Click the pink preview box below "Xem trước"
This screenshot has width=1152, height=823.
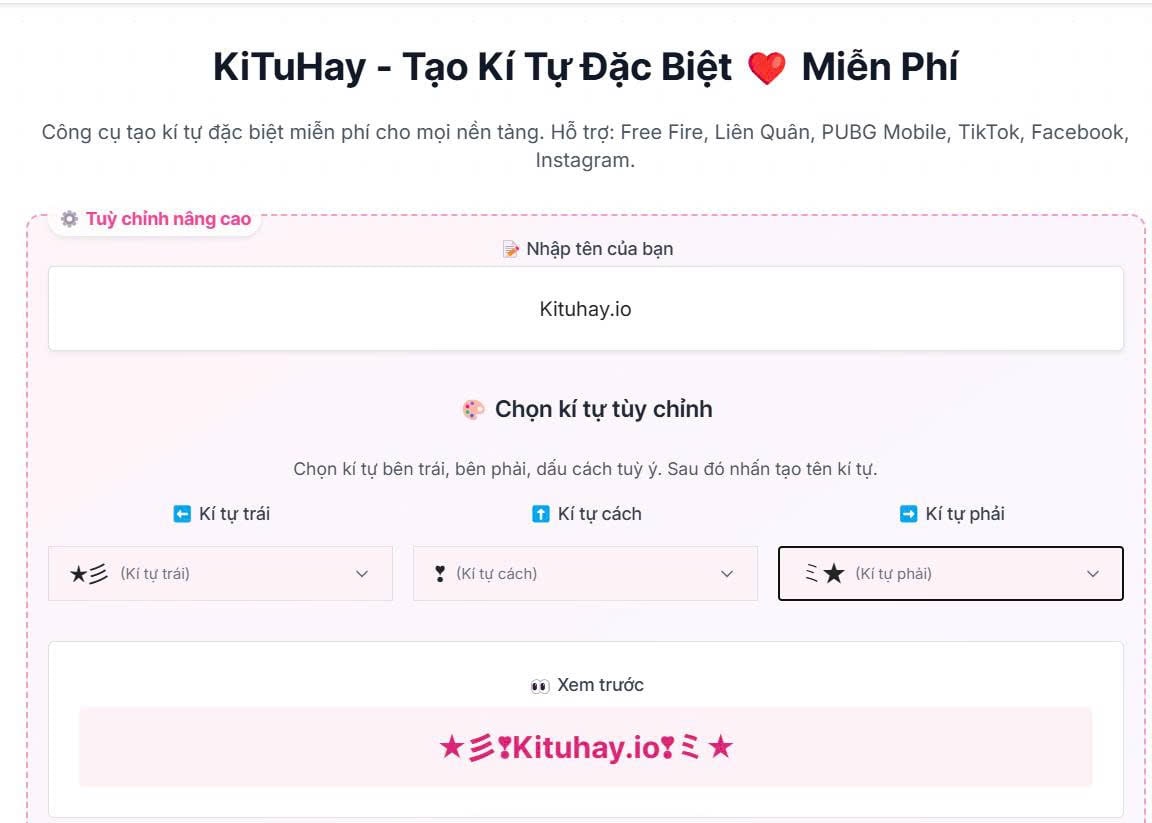pyautogui.click(x=585, y=746)
